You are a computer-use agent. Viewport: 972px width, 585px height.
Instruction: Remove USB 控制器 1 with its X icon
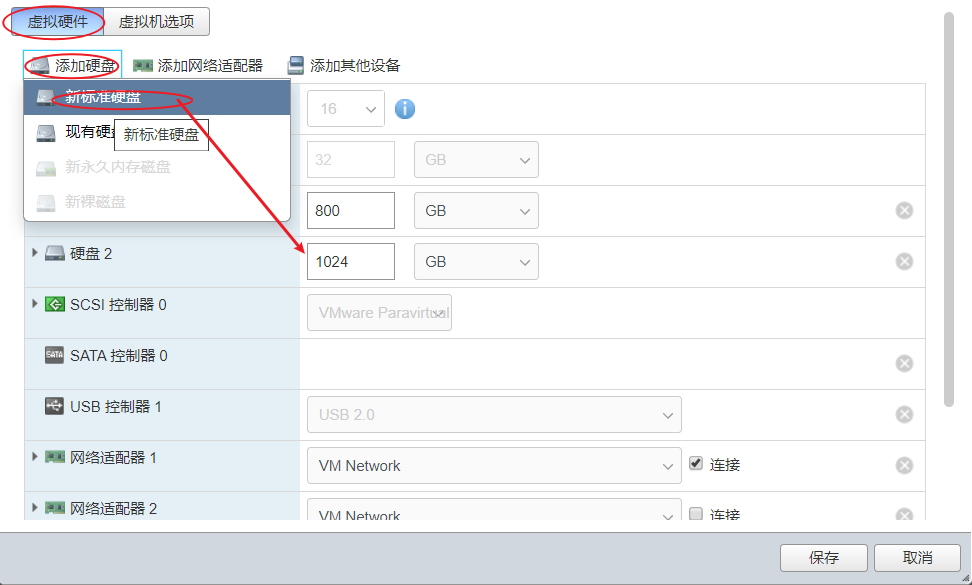pos(904,415)
